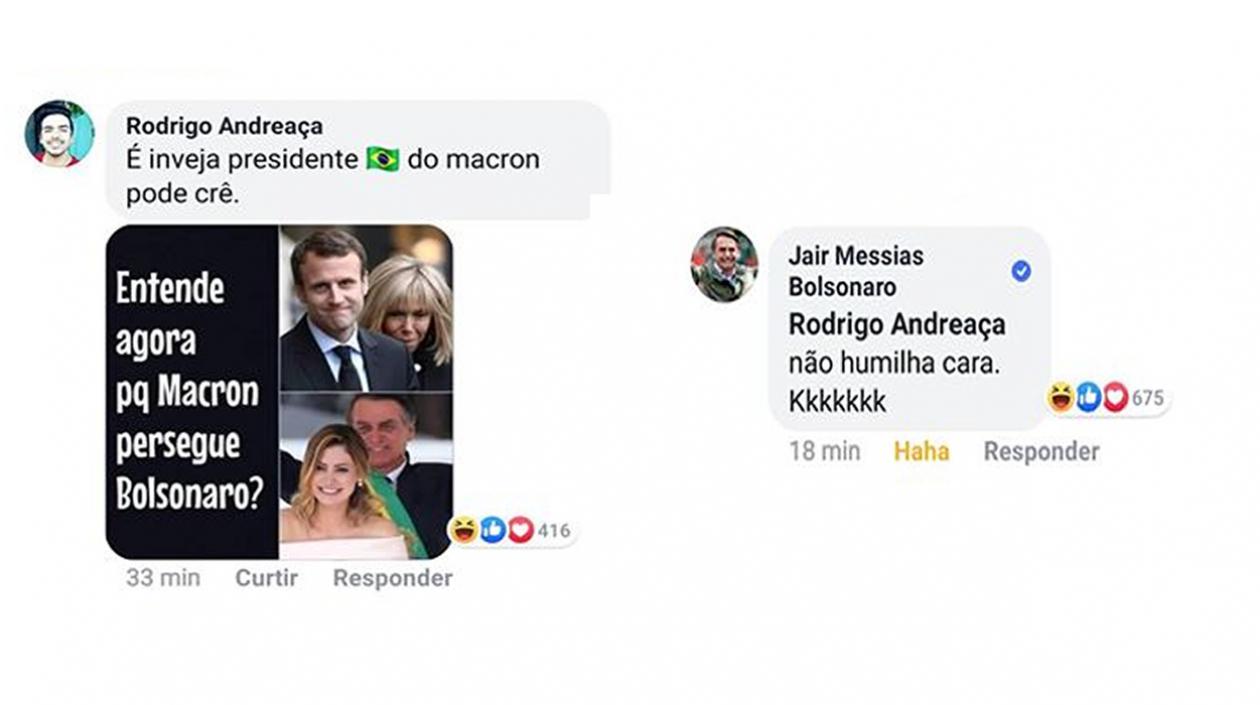1260x705 pixels.
Task: Click the 33 min timestamp
Action: pos(163,578)
